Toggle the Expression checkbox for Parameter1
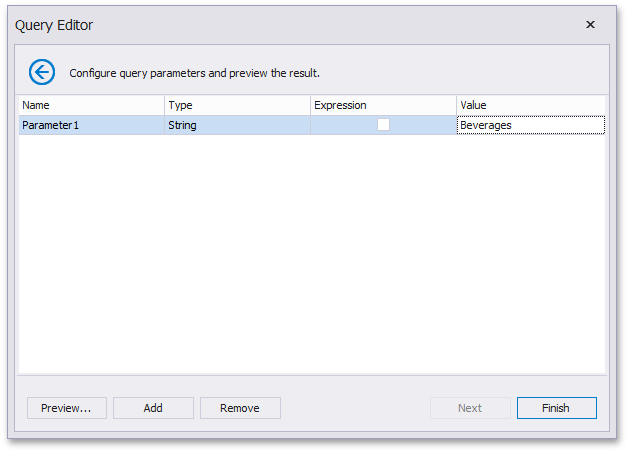630x454 pixels. [383, 125]
